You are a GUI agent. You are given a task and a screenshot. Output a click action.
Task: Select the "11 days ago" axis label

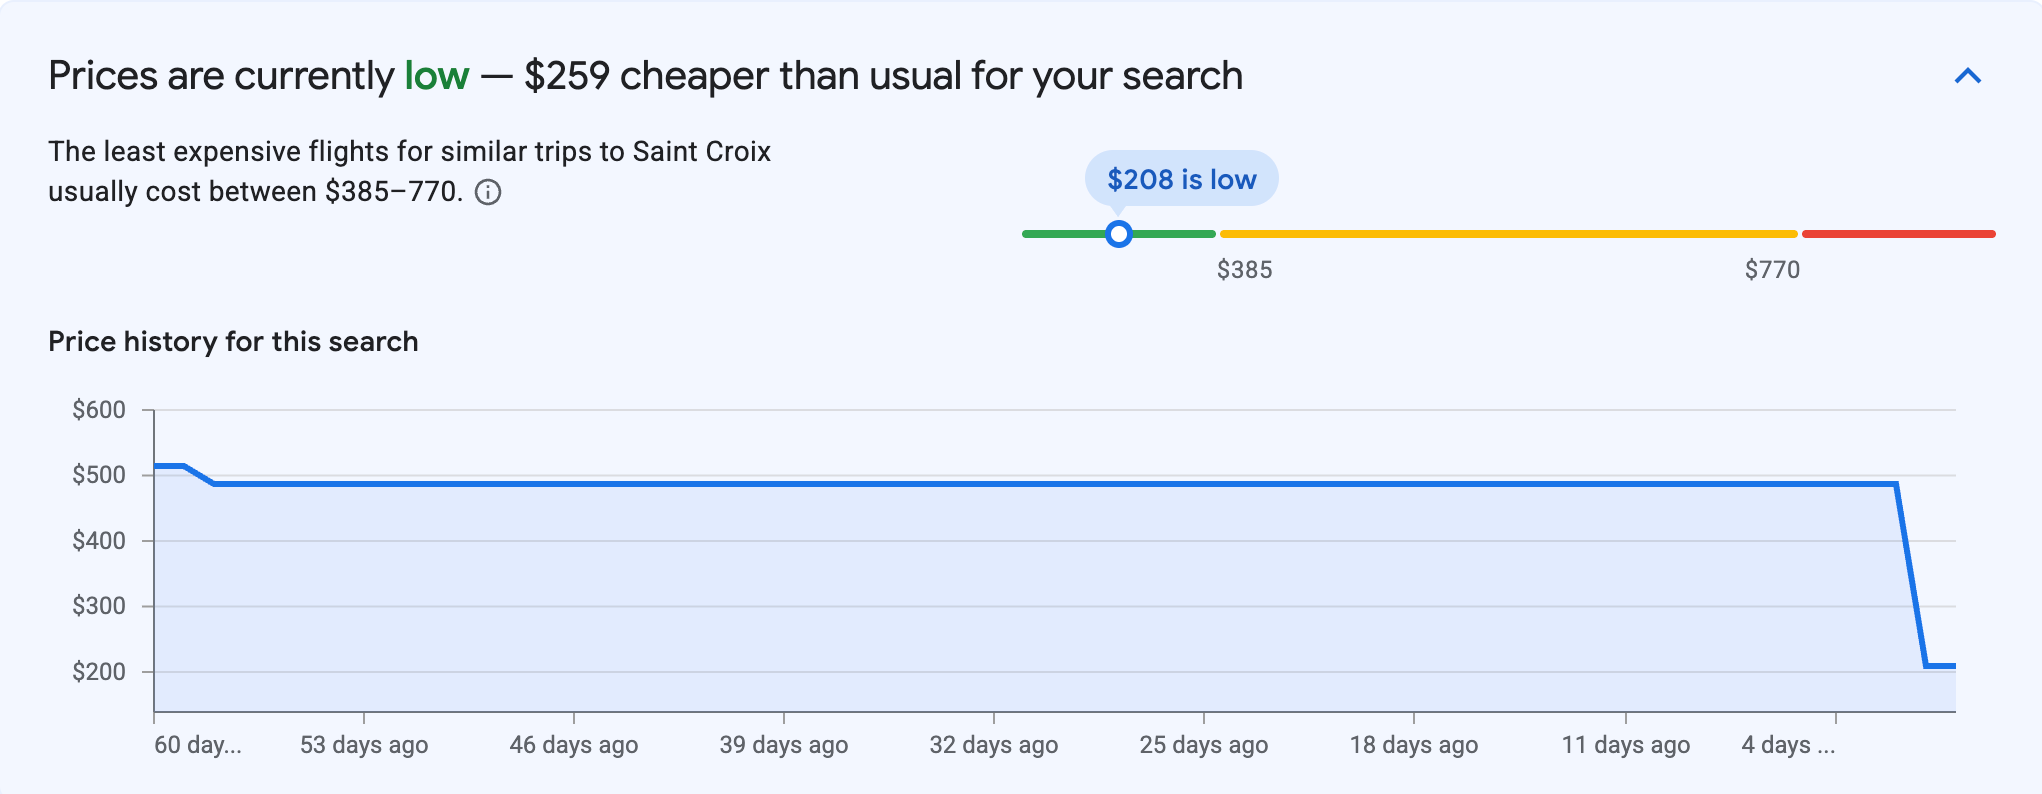pos(1626,745)
